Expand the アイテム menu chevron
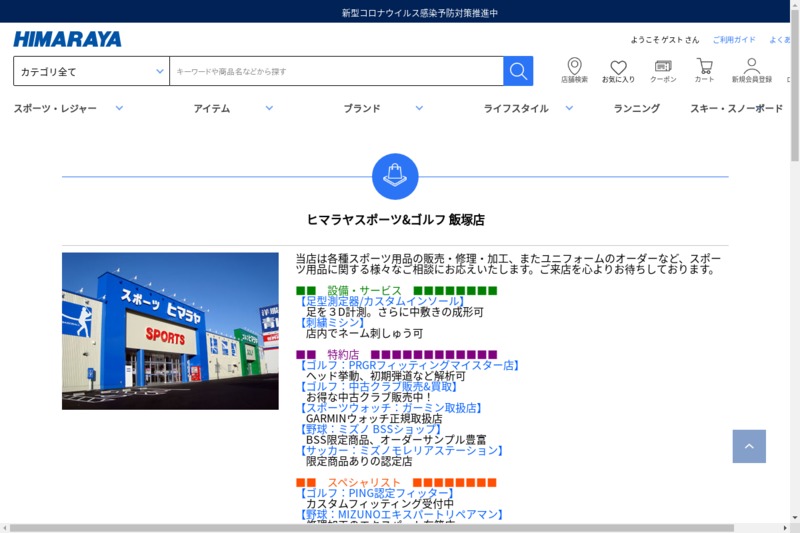This screenshot has height=533, width=800. coord(269,108)
